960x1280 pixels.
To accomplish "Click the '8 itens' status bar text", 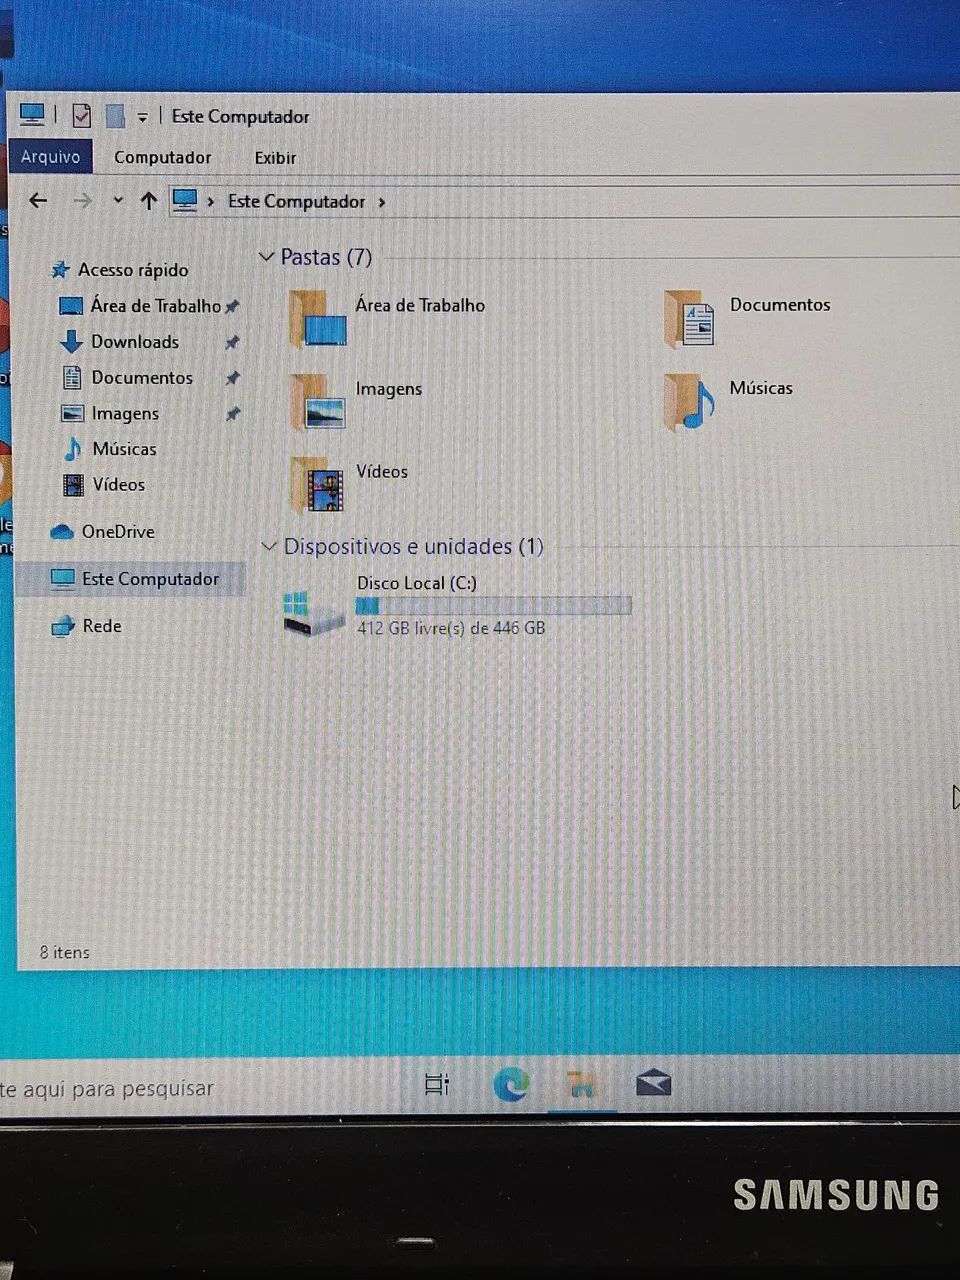I will (x=64, y=952).
